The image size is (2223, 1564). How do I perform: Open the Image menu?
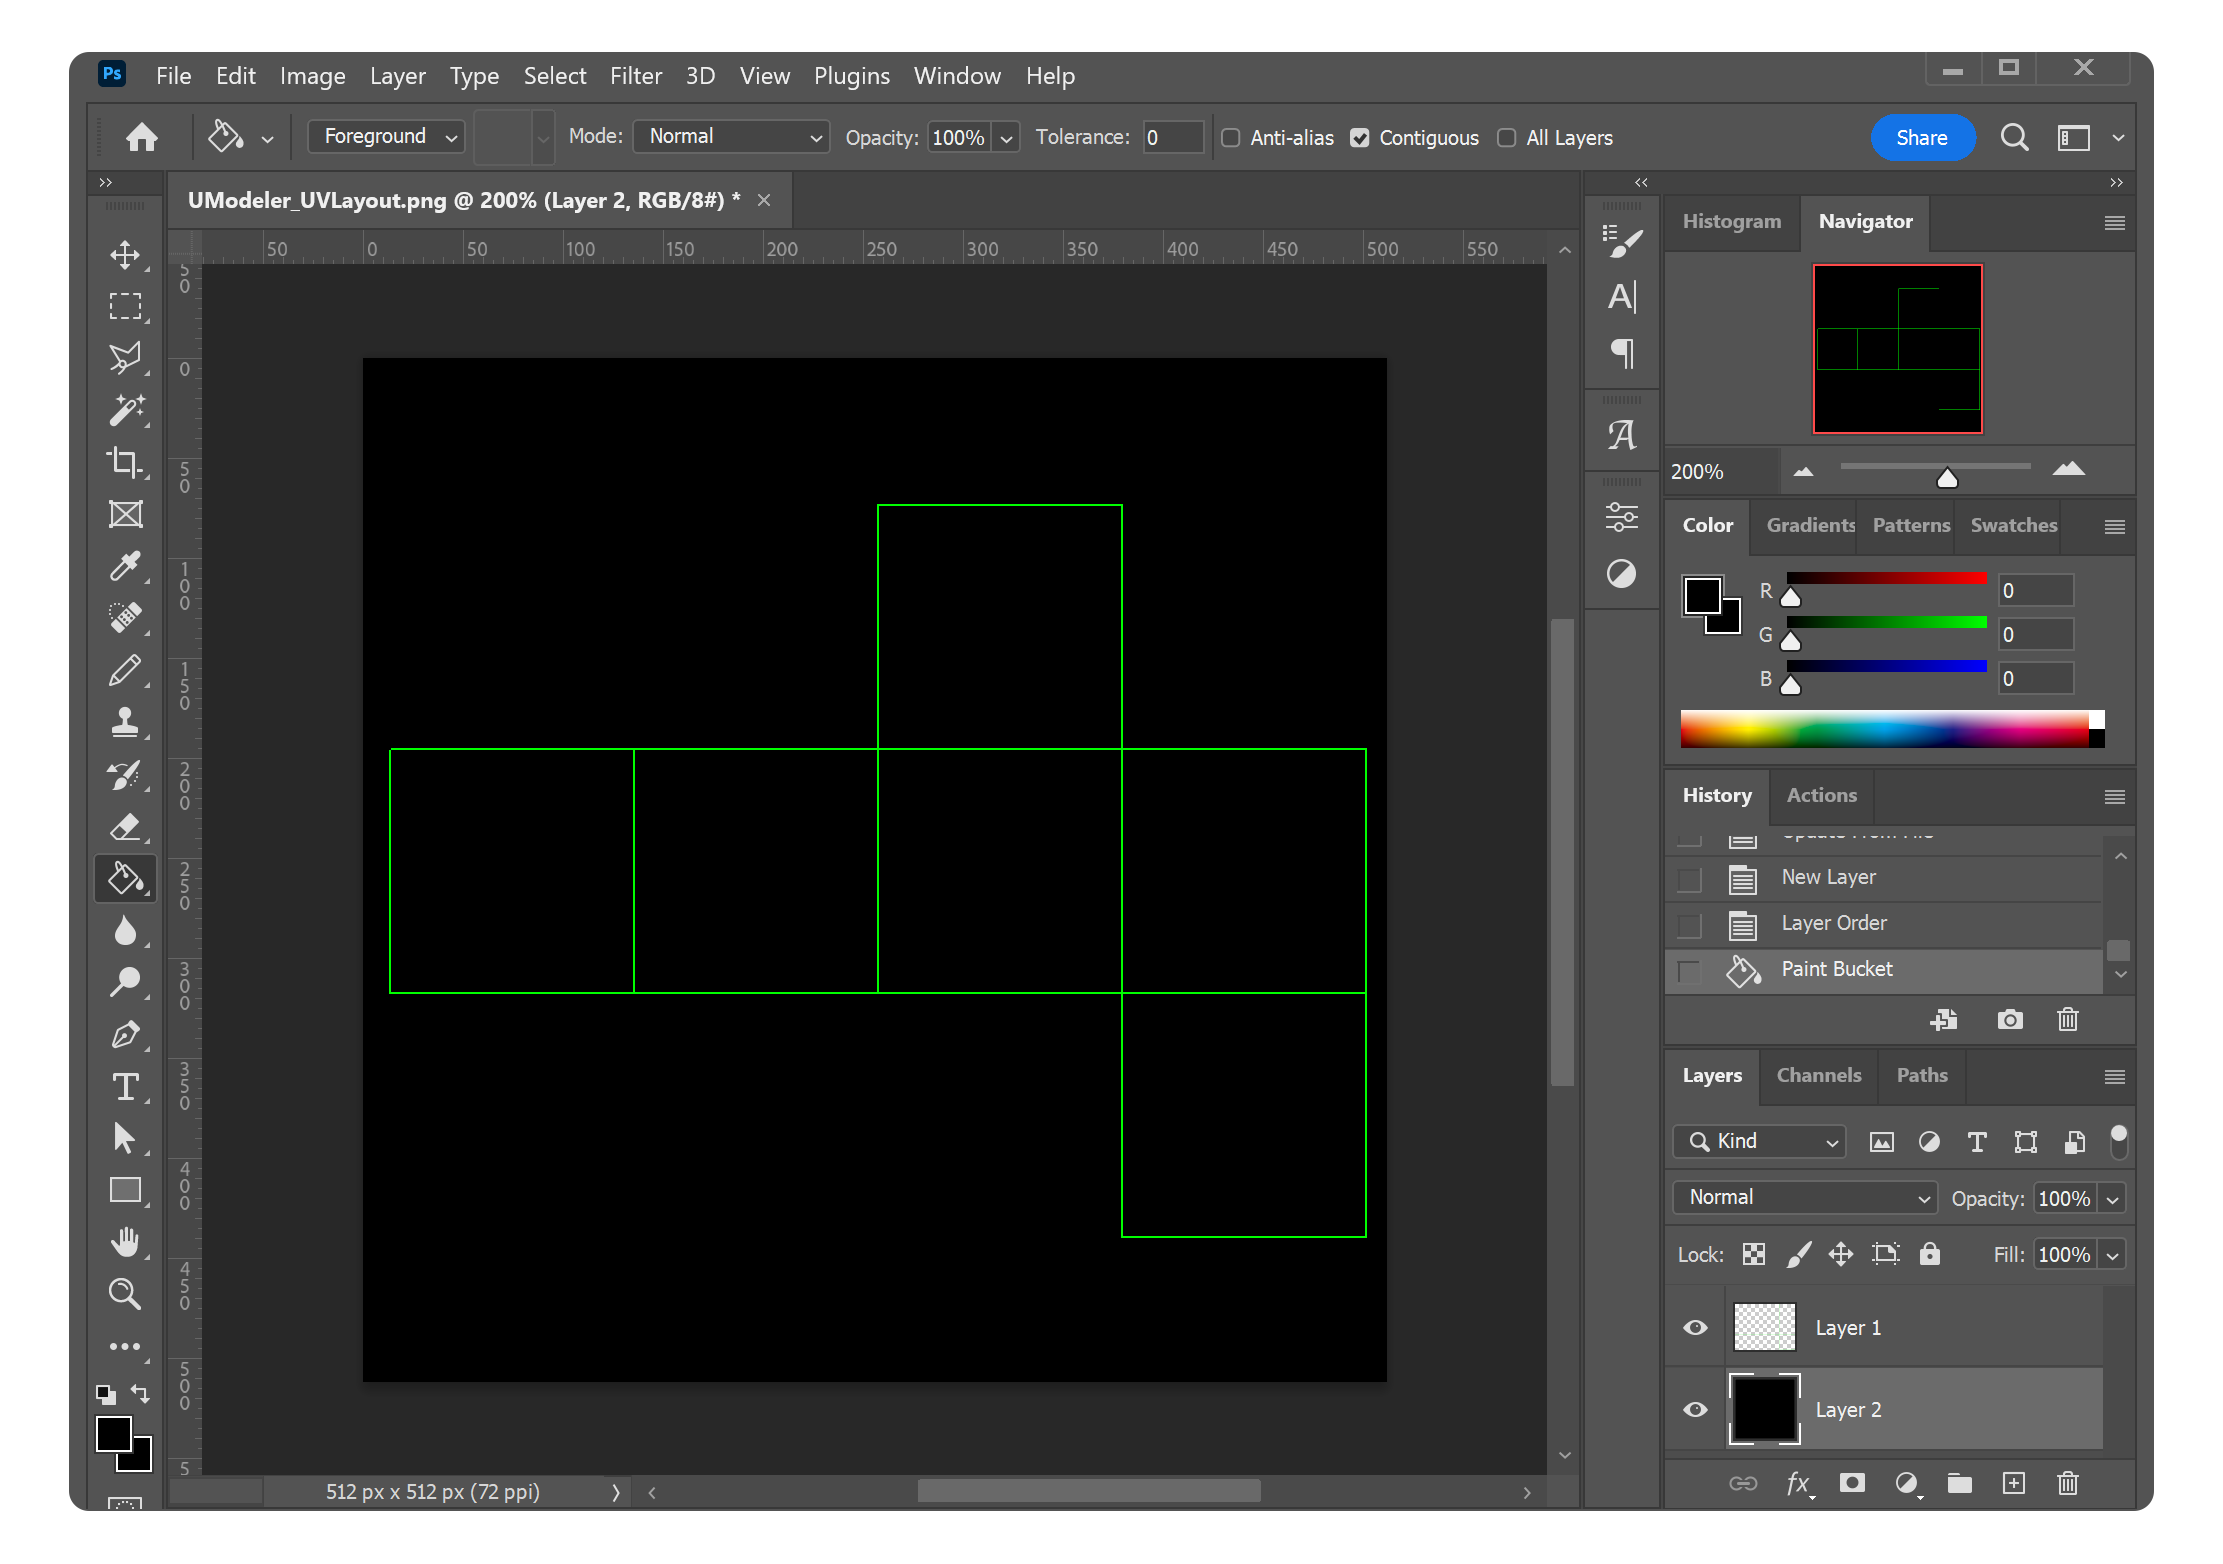click(x=312, y=76)
